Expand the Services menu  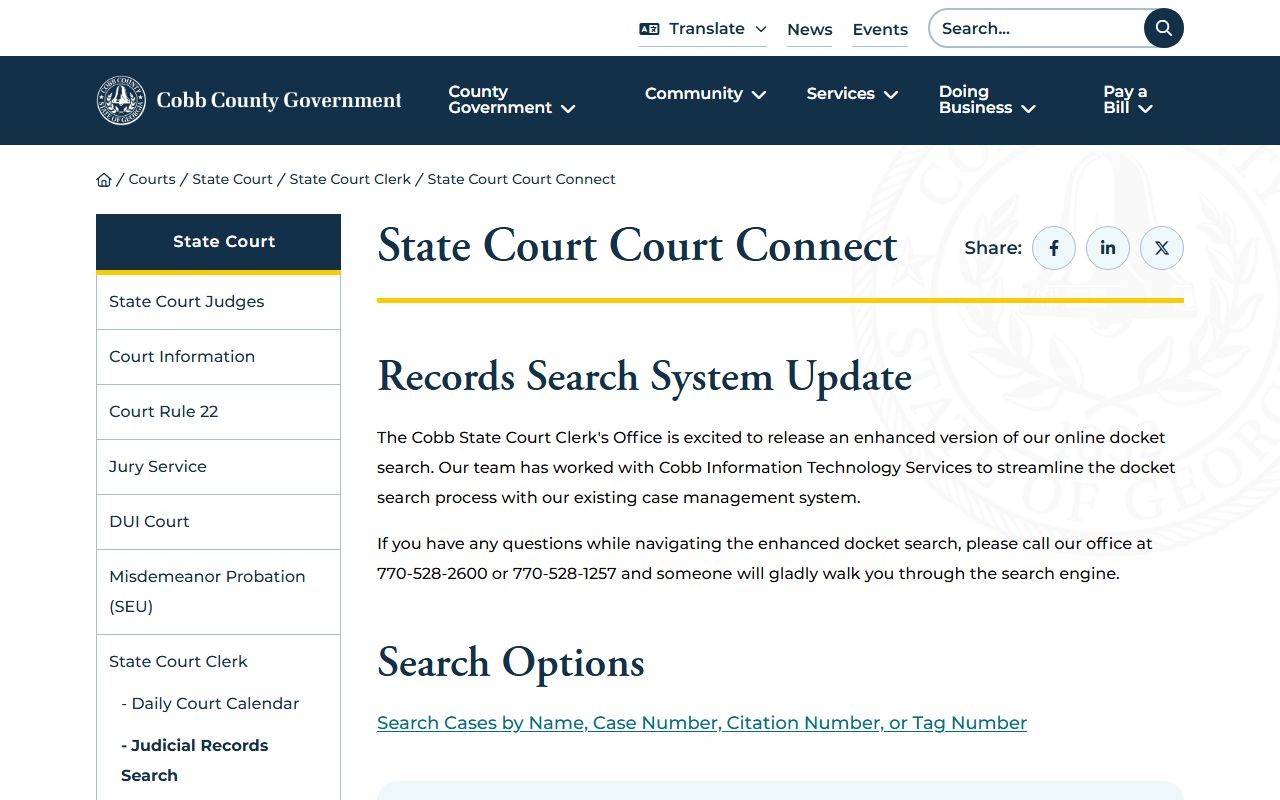[x=852, y=94]
